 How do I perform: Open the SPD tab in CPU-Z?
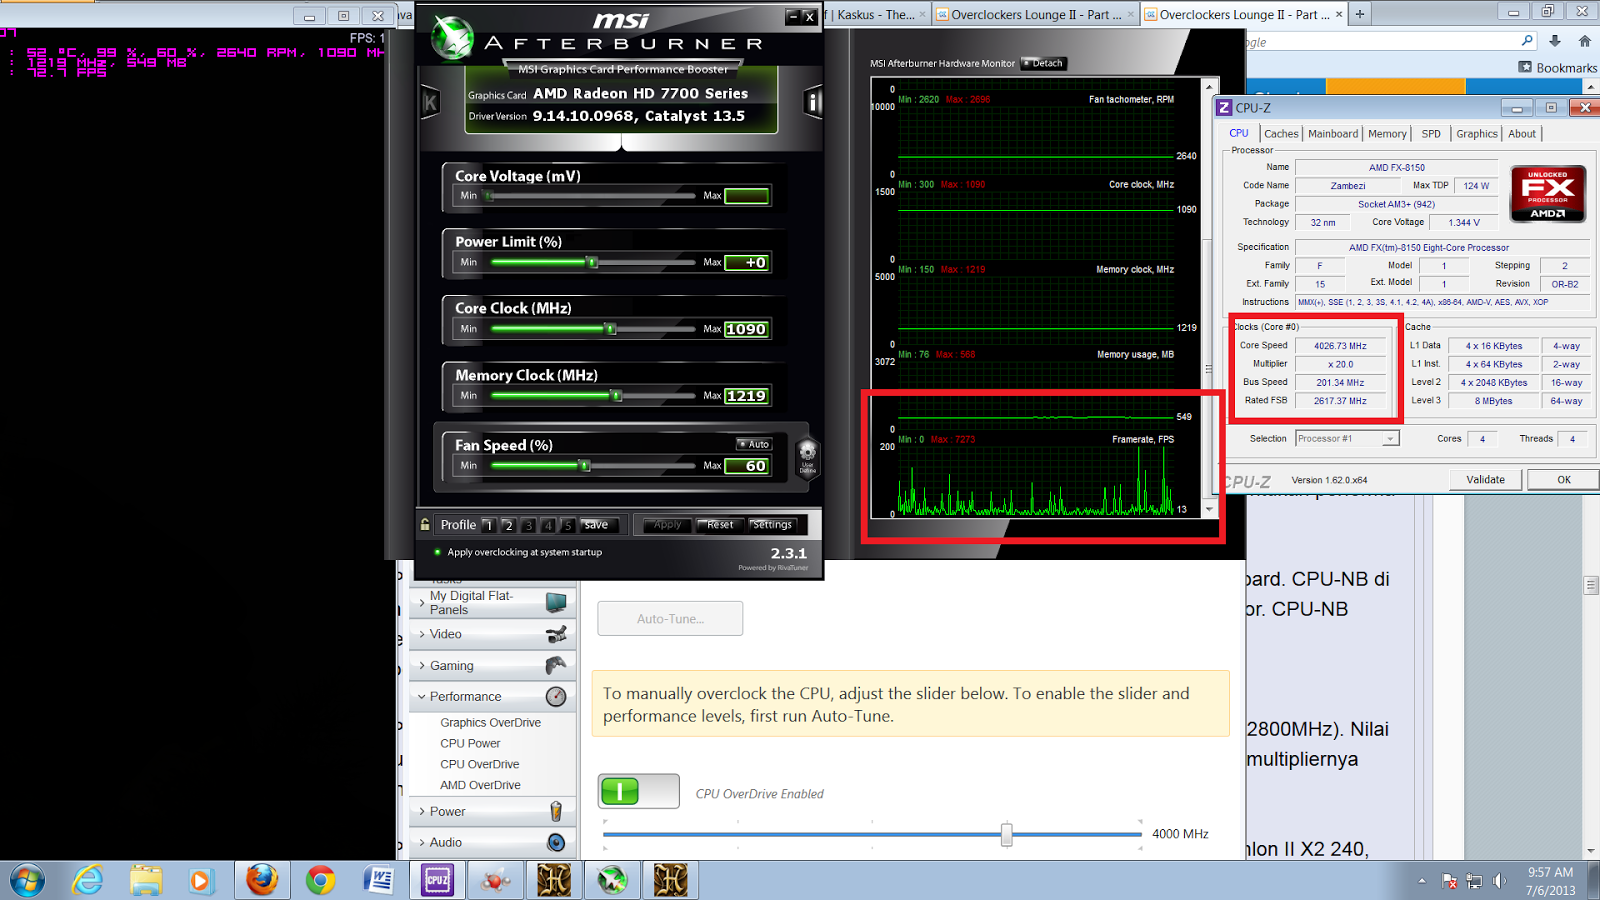click(1431, 133)
